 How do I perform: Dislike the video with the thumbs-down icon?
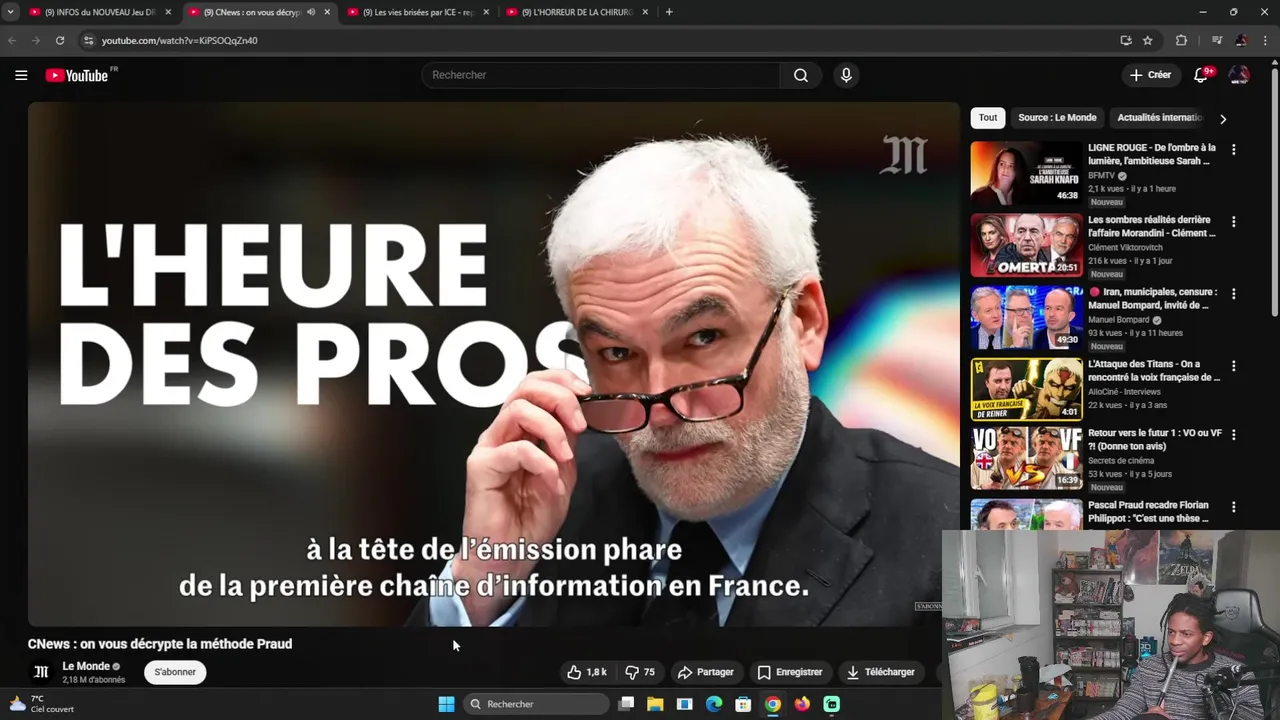[x=640, y=672]
